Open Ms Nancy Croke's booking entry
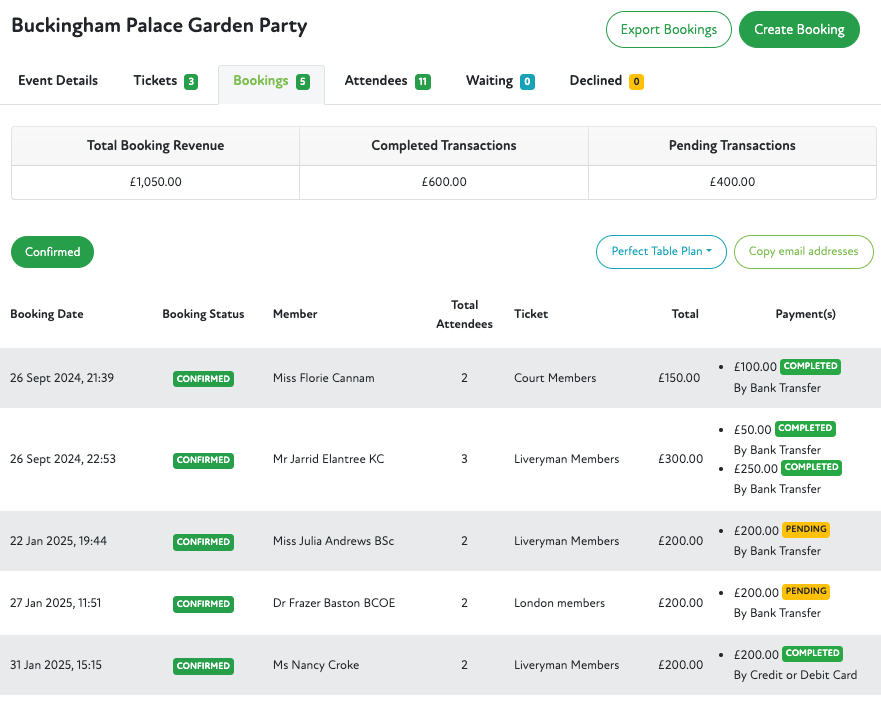Viewport: 881px width, 707px height. [315, 665]
